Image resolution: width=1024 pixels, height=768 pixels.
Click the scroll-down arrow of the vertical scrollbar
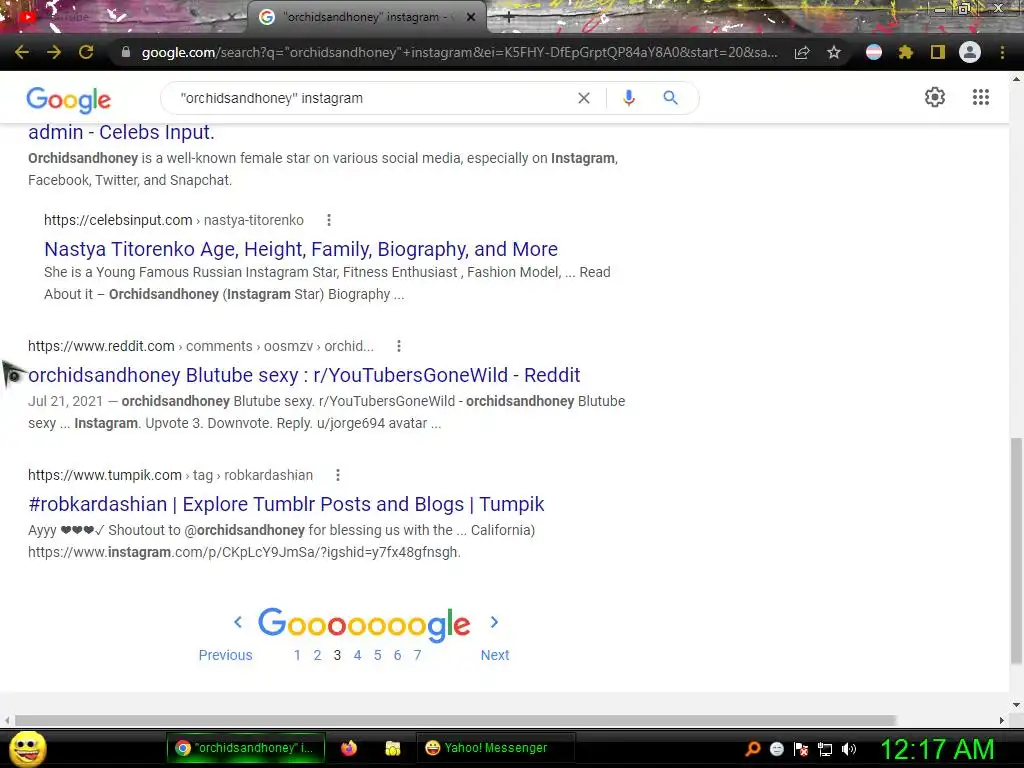point(1016,705)
